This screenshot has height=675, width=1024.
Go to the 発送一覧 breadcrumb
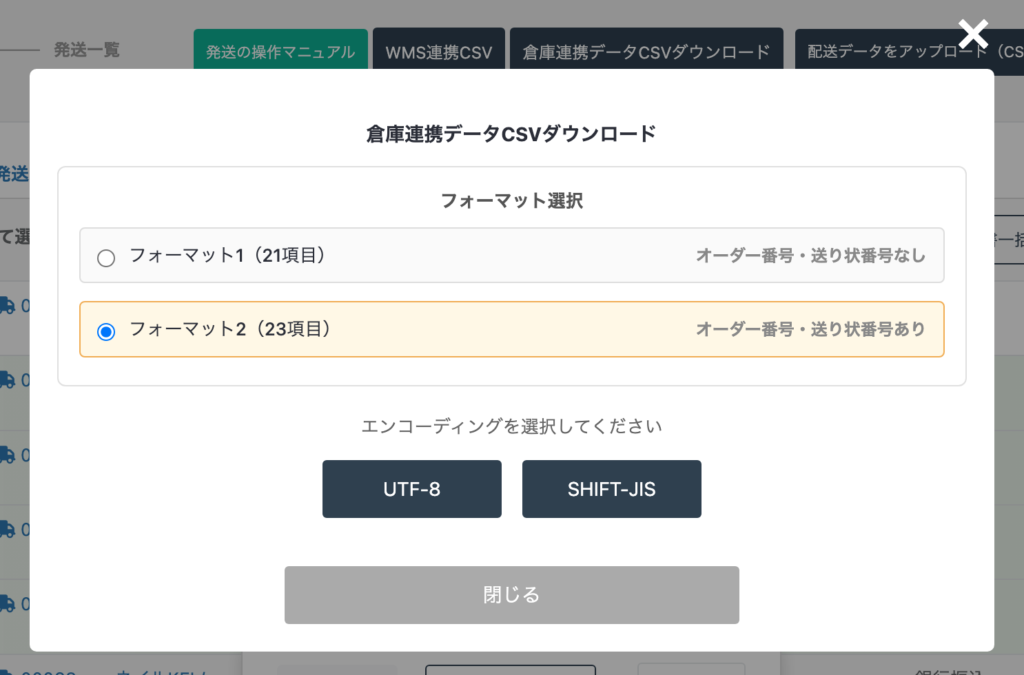coord(86,50)
